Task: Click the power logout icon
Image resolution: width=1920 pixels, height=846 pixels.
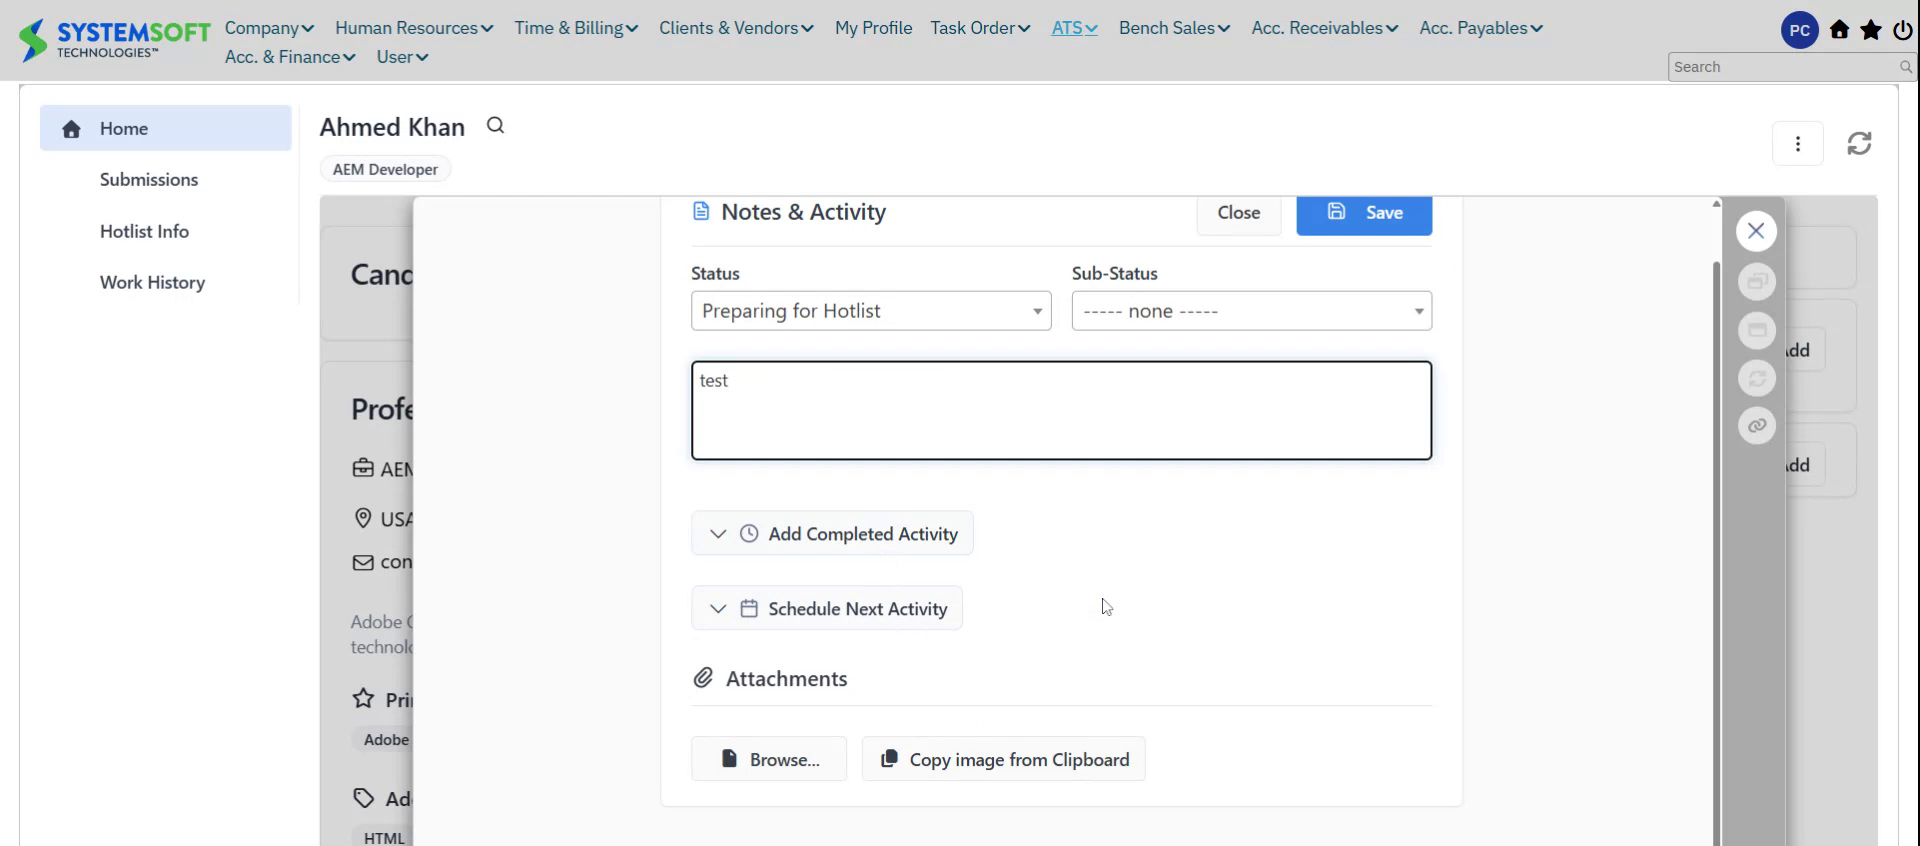Action: coord(1903,30)
